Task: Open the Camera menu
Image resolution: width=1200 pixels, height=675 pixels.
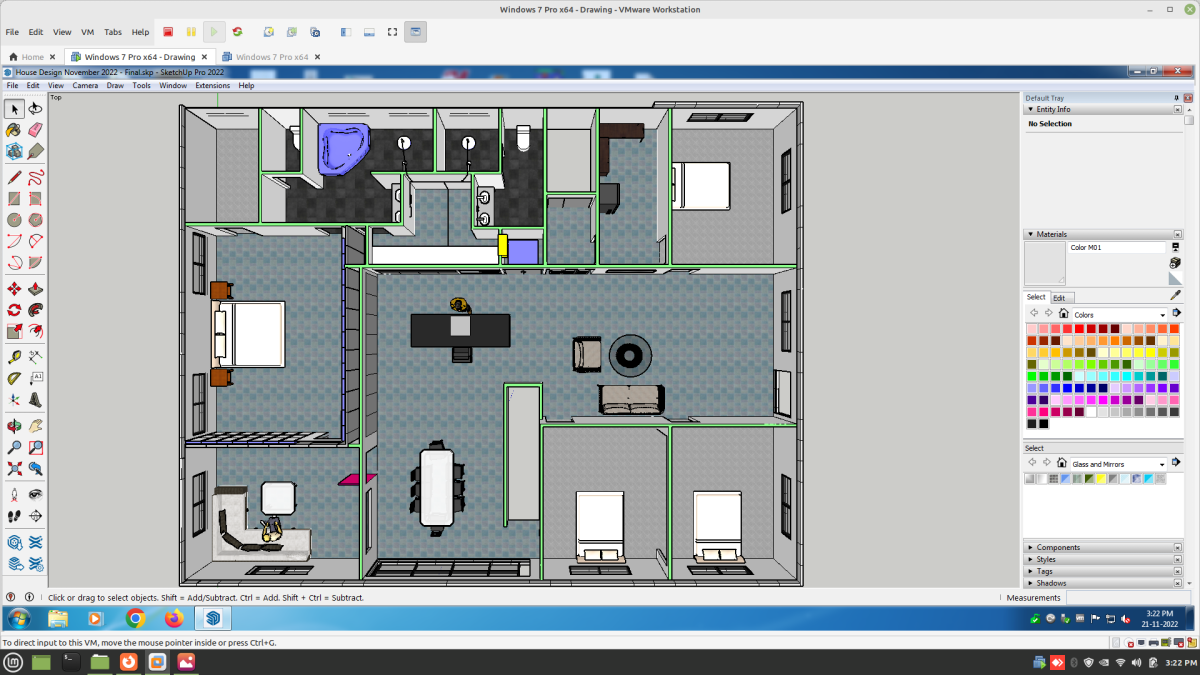Action: point(85,85)
